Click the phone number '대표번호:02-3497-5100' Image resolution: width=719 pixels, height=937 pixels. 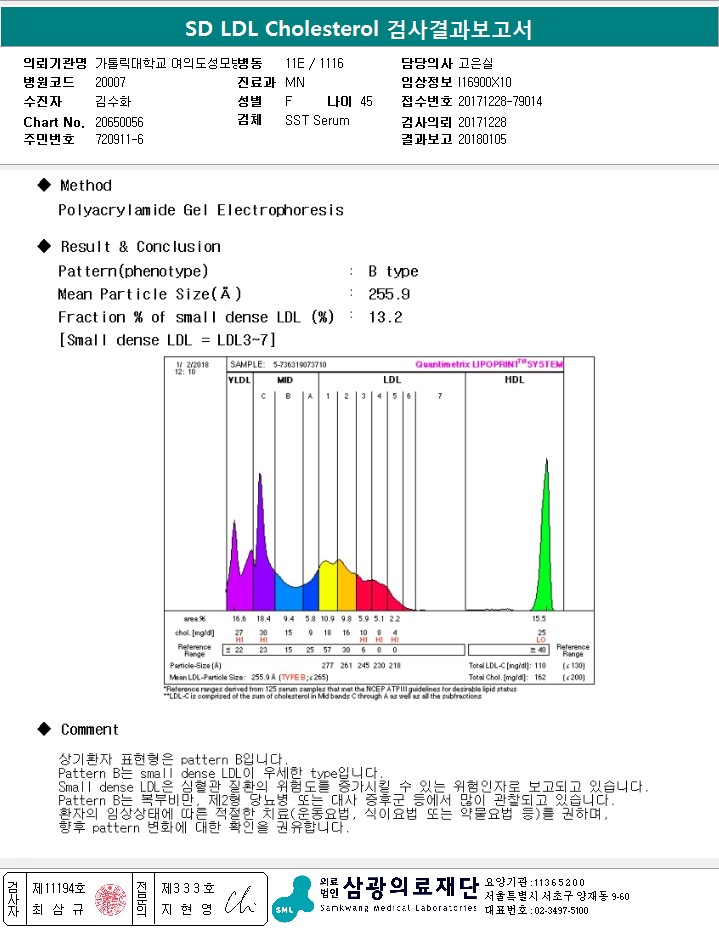click(x=537, y=911)
